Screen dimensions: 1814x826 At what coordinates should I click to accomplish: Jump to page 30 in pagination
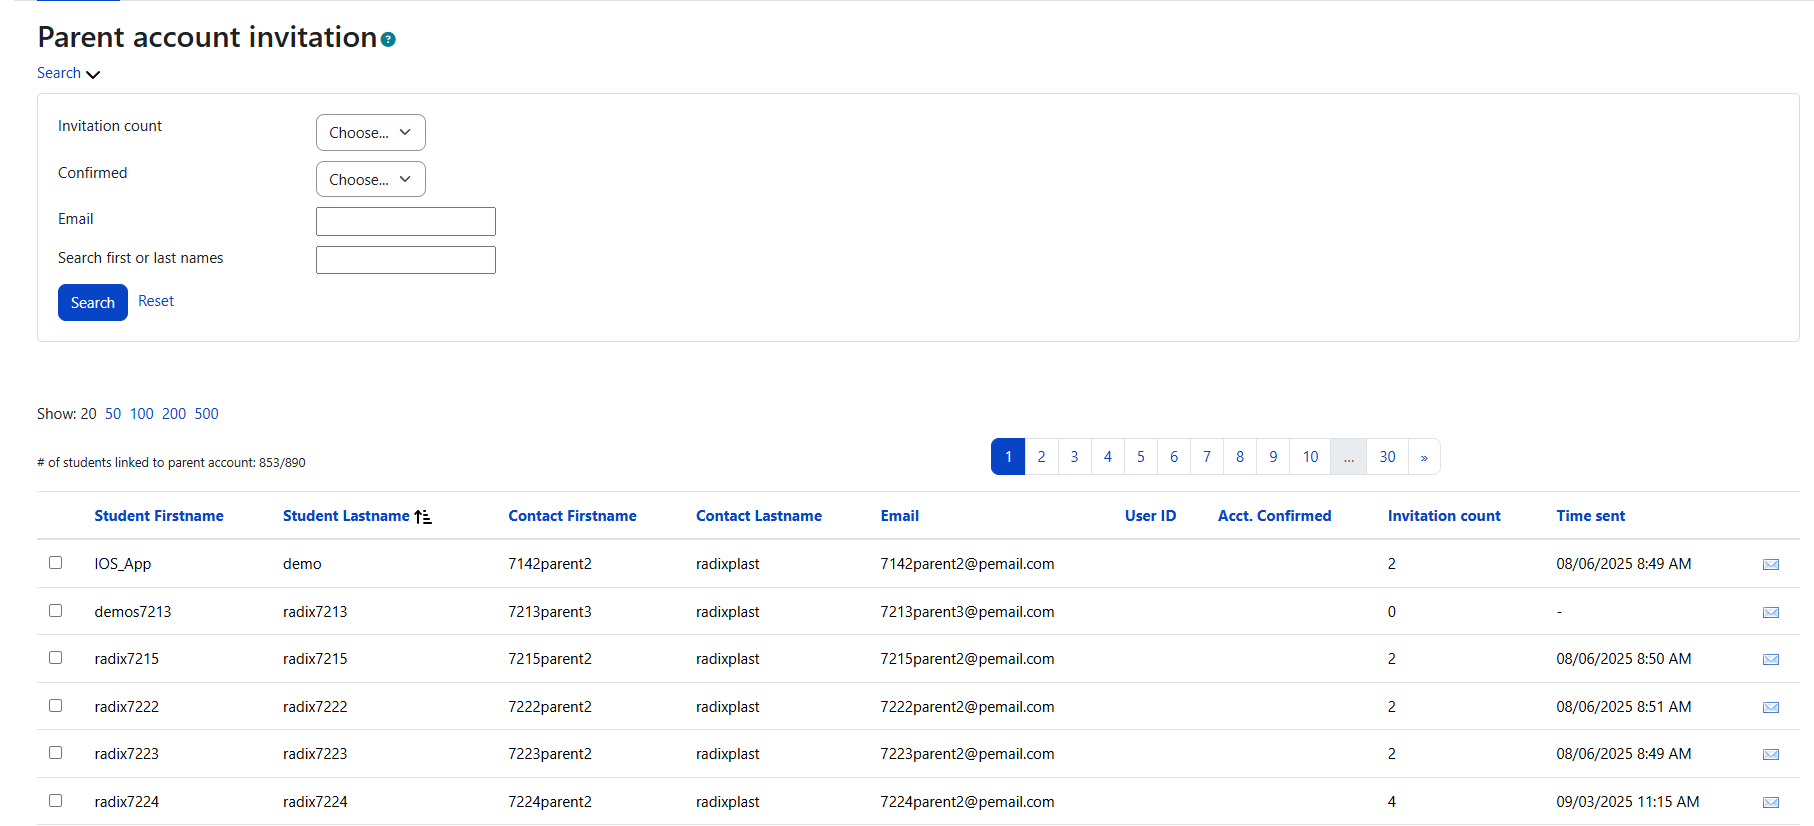(x=1387, y=457)
